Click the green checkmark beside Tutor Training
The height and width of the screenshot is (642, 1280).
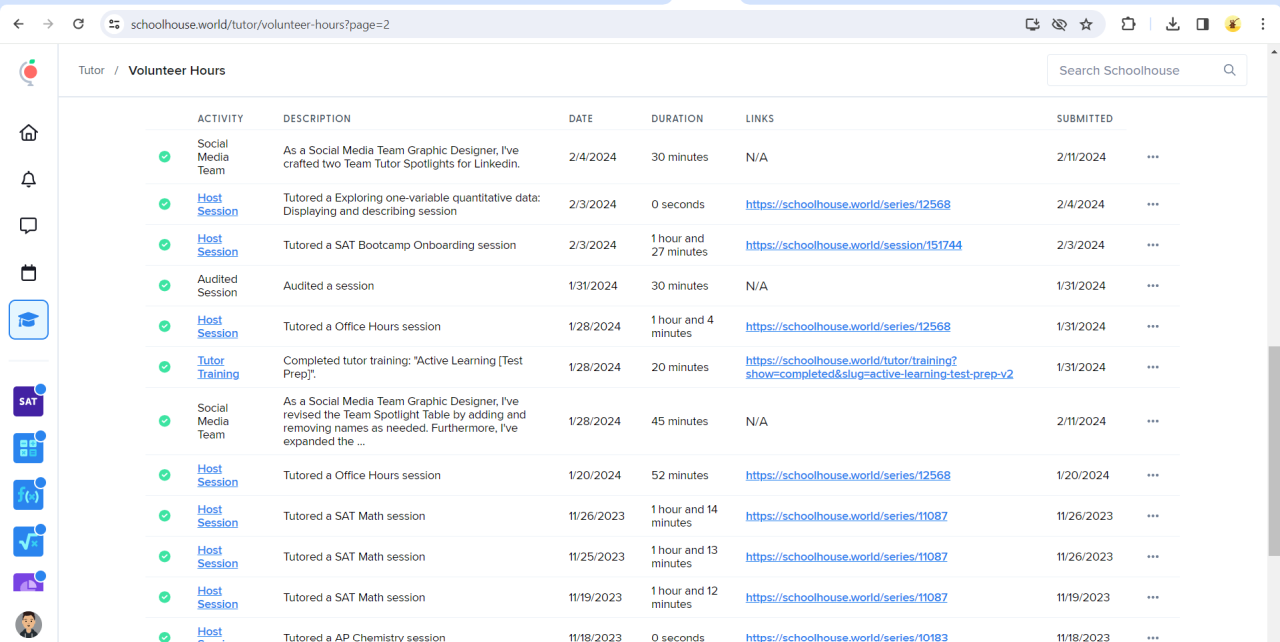click(x=164, y=367)
